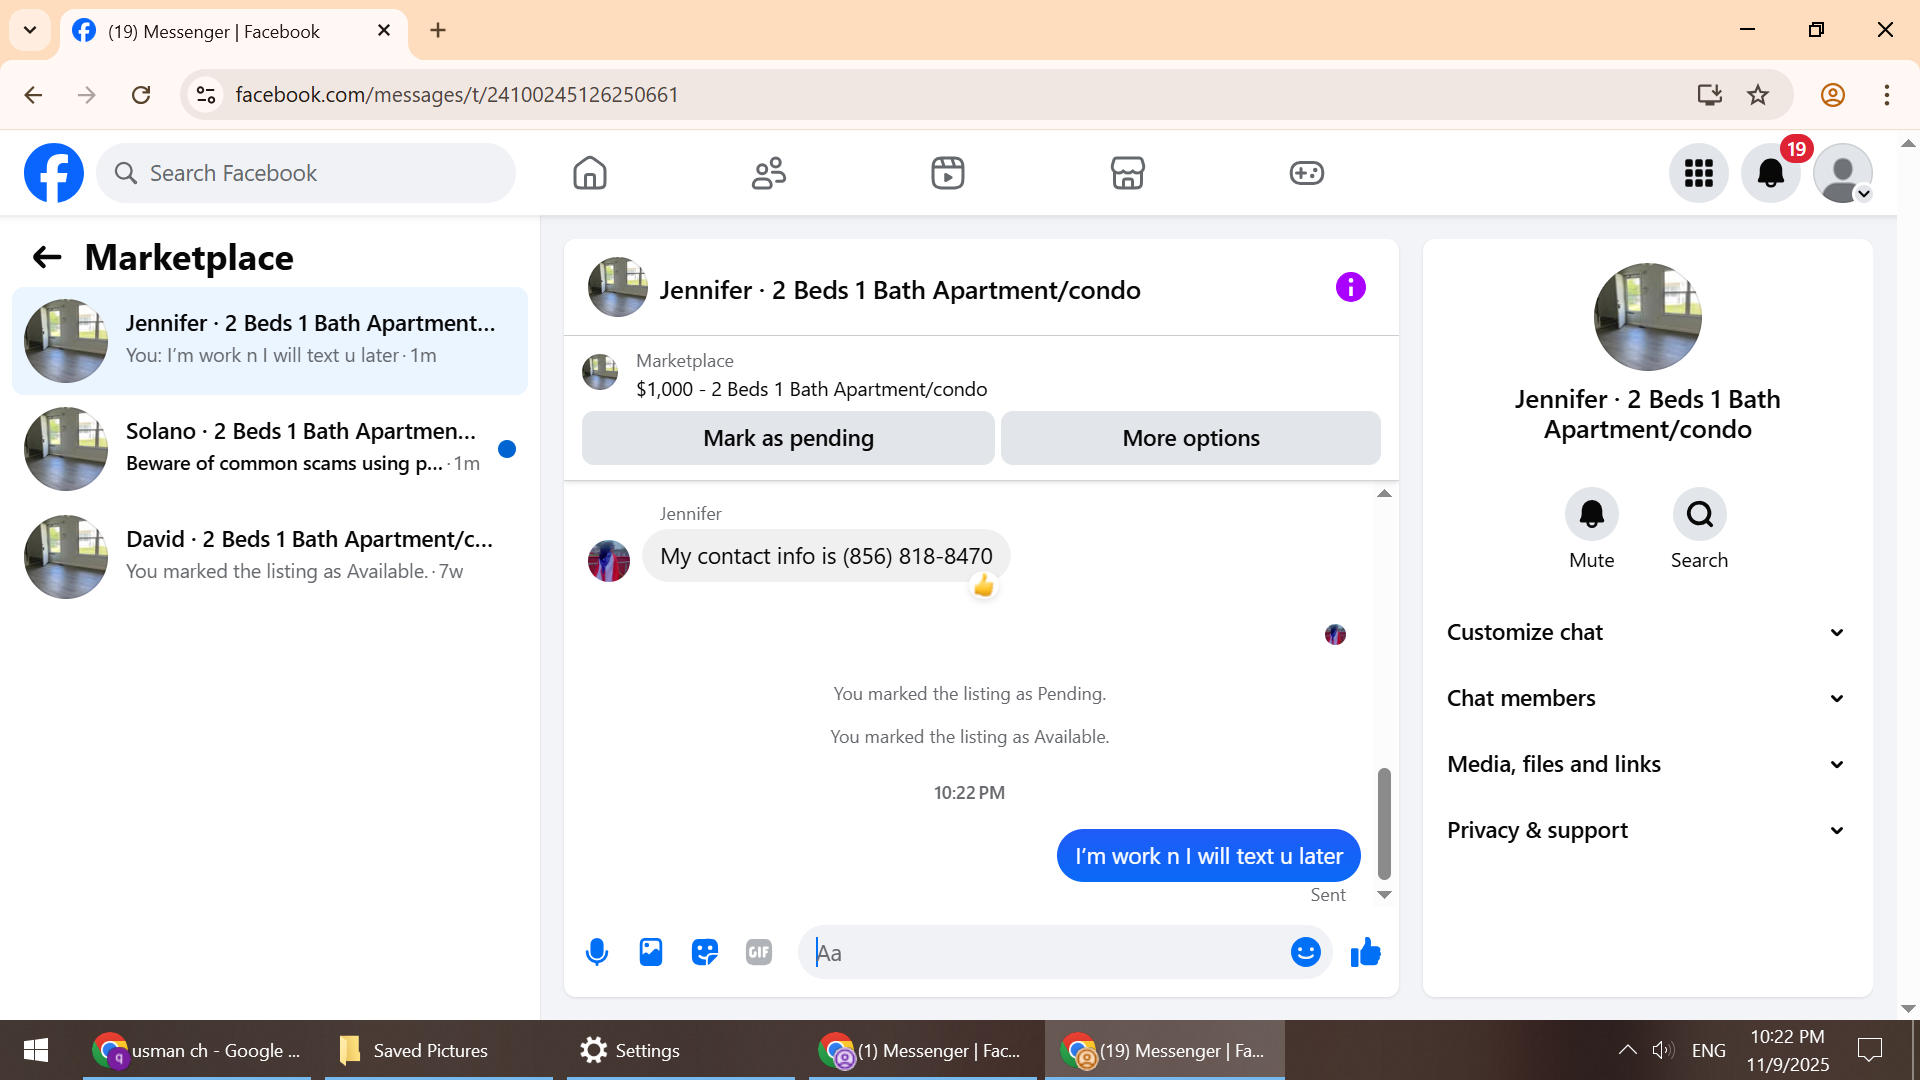The image size is (1920, 1080).
Task: Open the Jennifer 2 Beds conversation
Action: point(270,341)
